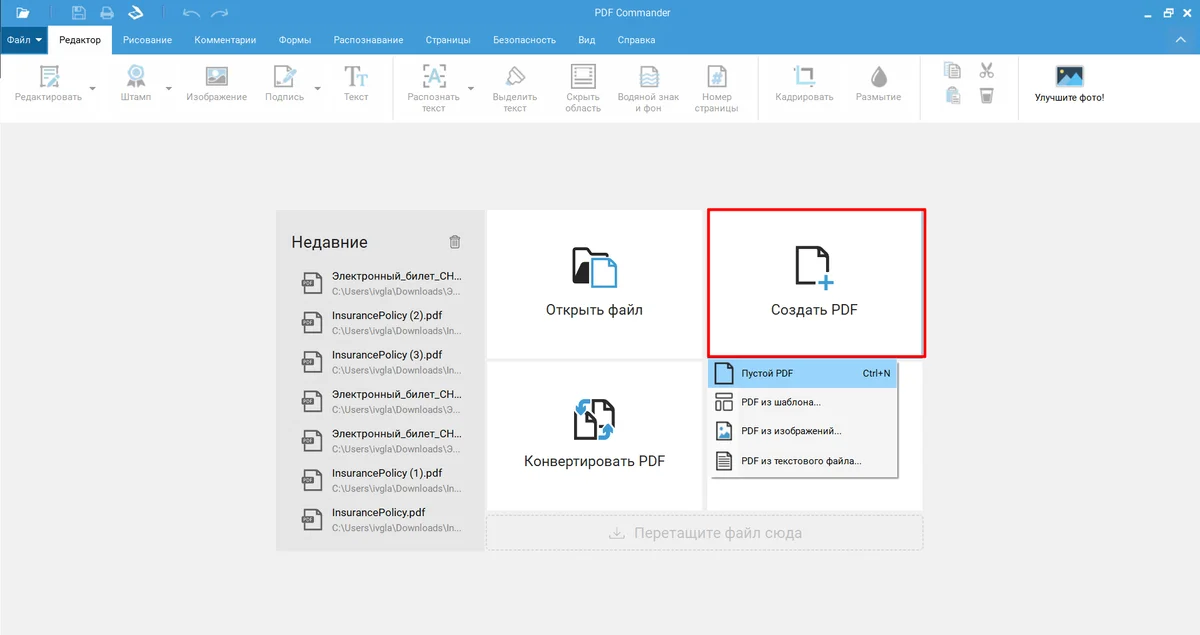Clear recent files with trash icon

[455, 242]
